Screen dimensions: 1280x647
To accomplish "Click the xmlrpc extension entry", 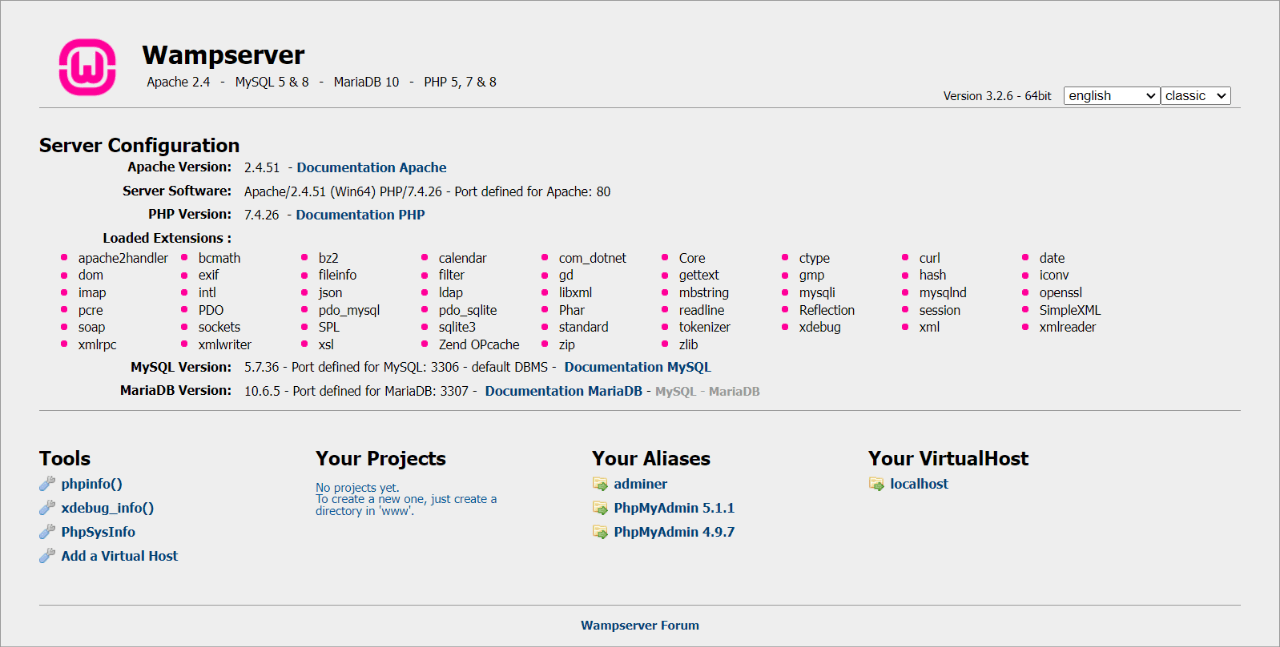I will tap(97, 345).
